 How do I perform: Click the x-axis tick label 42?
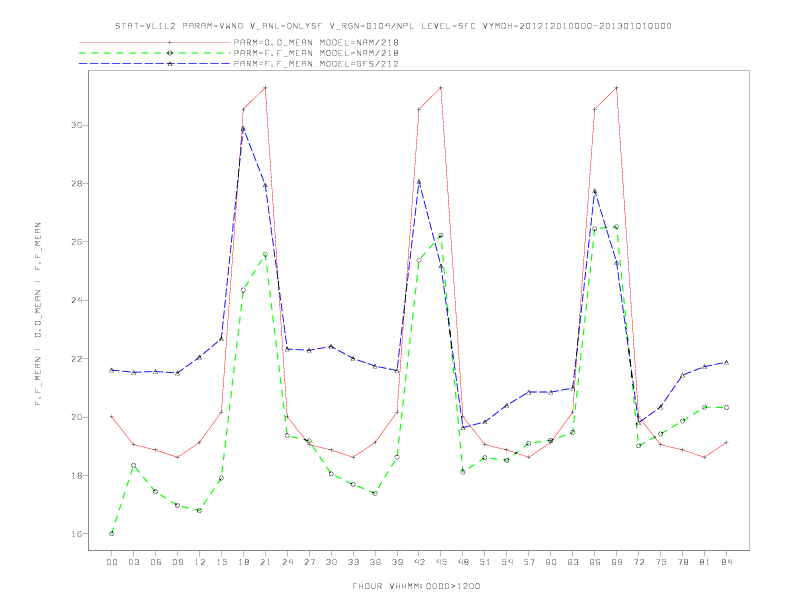pos(419,562)
